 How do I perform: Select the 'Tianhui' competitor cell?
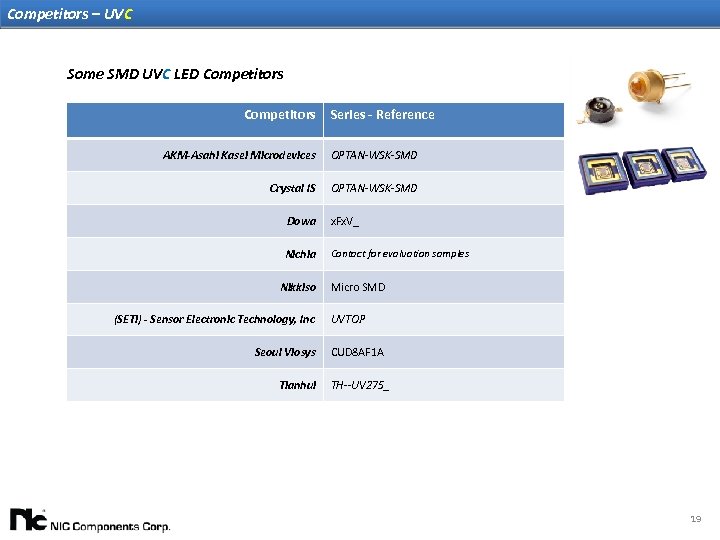195,385
